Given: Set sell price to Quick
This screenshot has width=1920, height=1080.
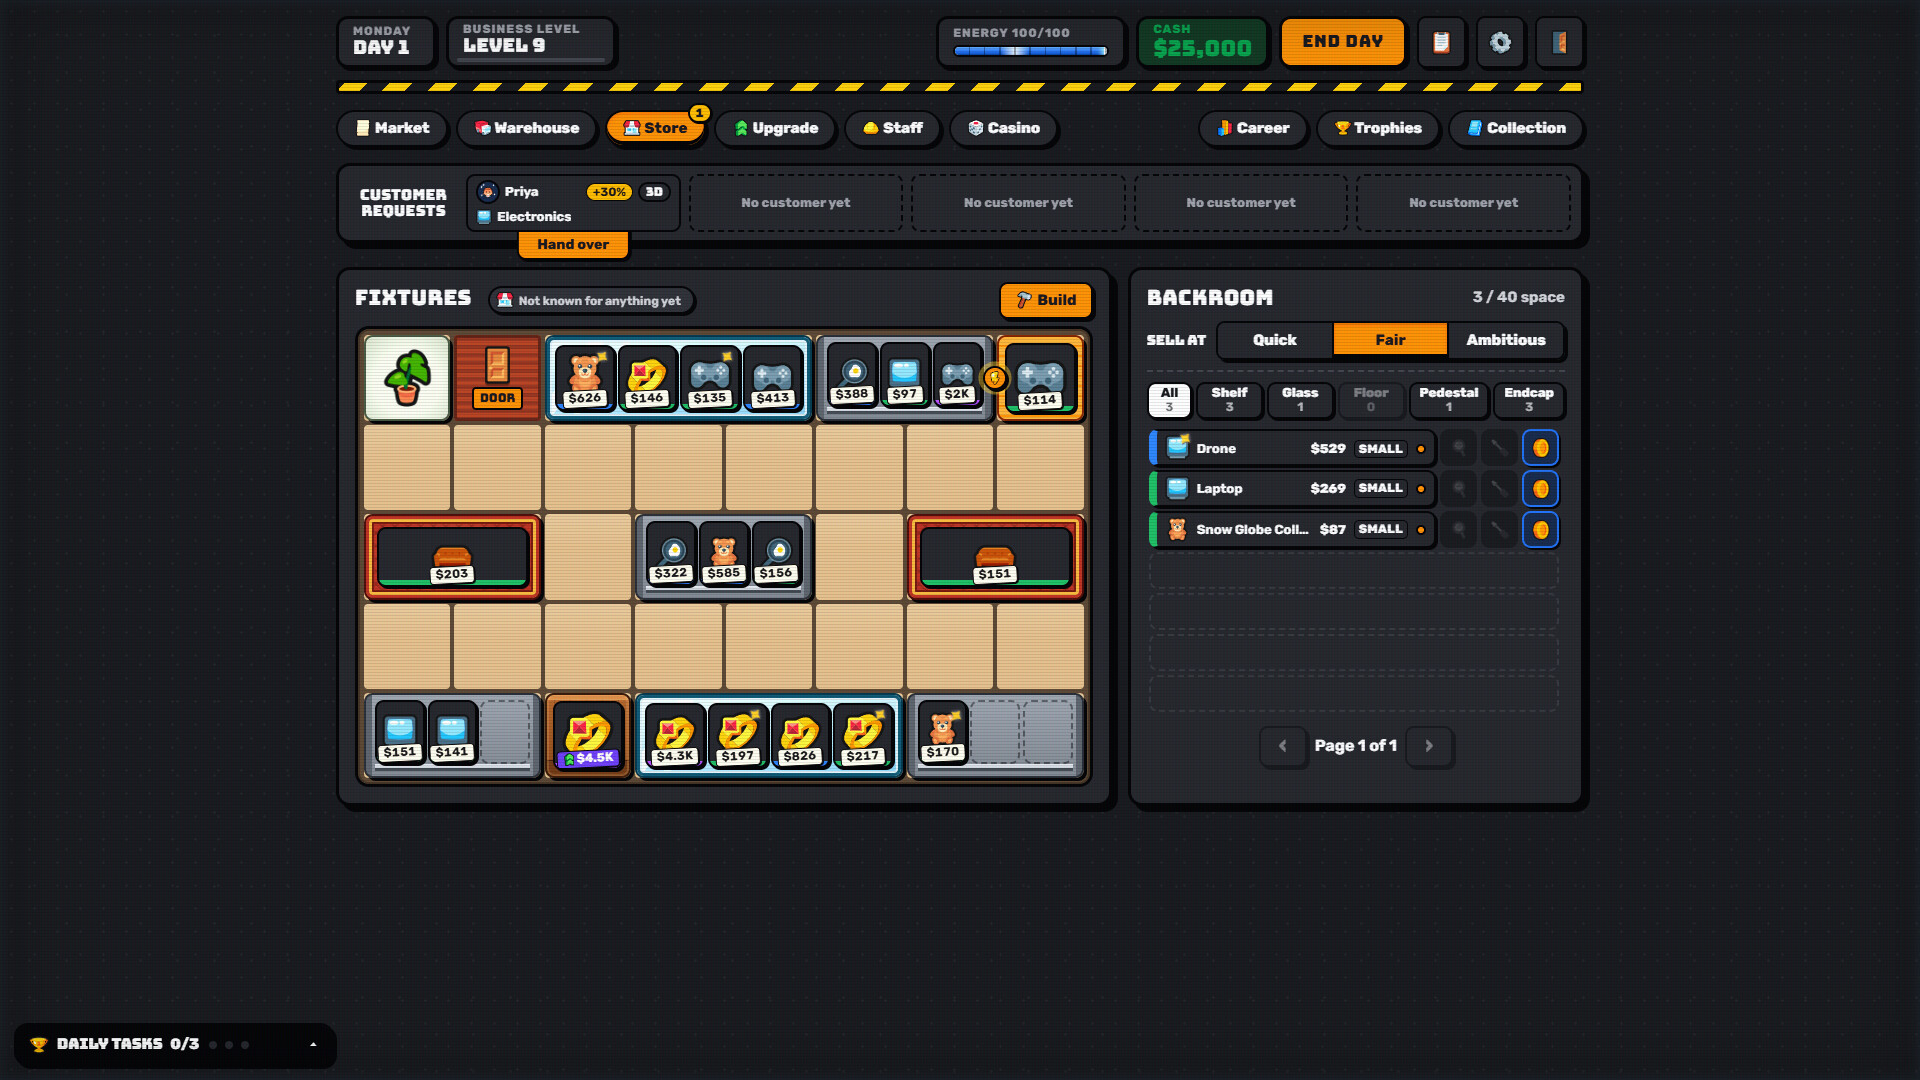Looking at the screenshot, I should pos(1274,340).
